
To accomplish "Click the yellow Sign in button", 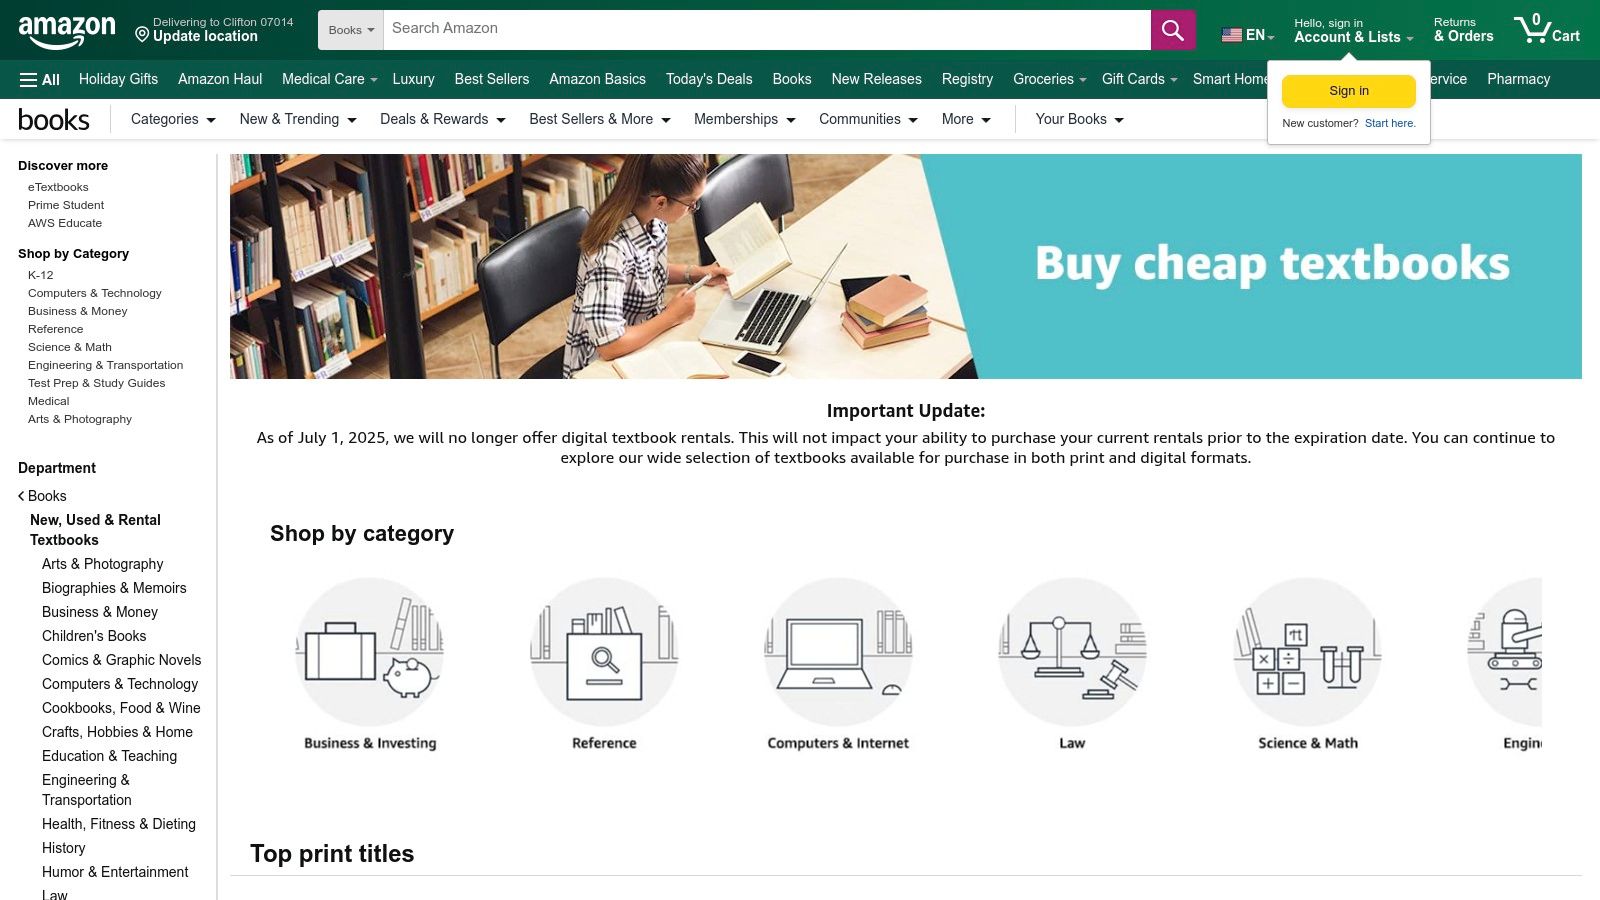I will pos(1348,91).
